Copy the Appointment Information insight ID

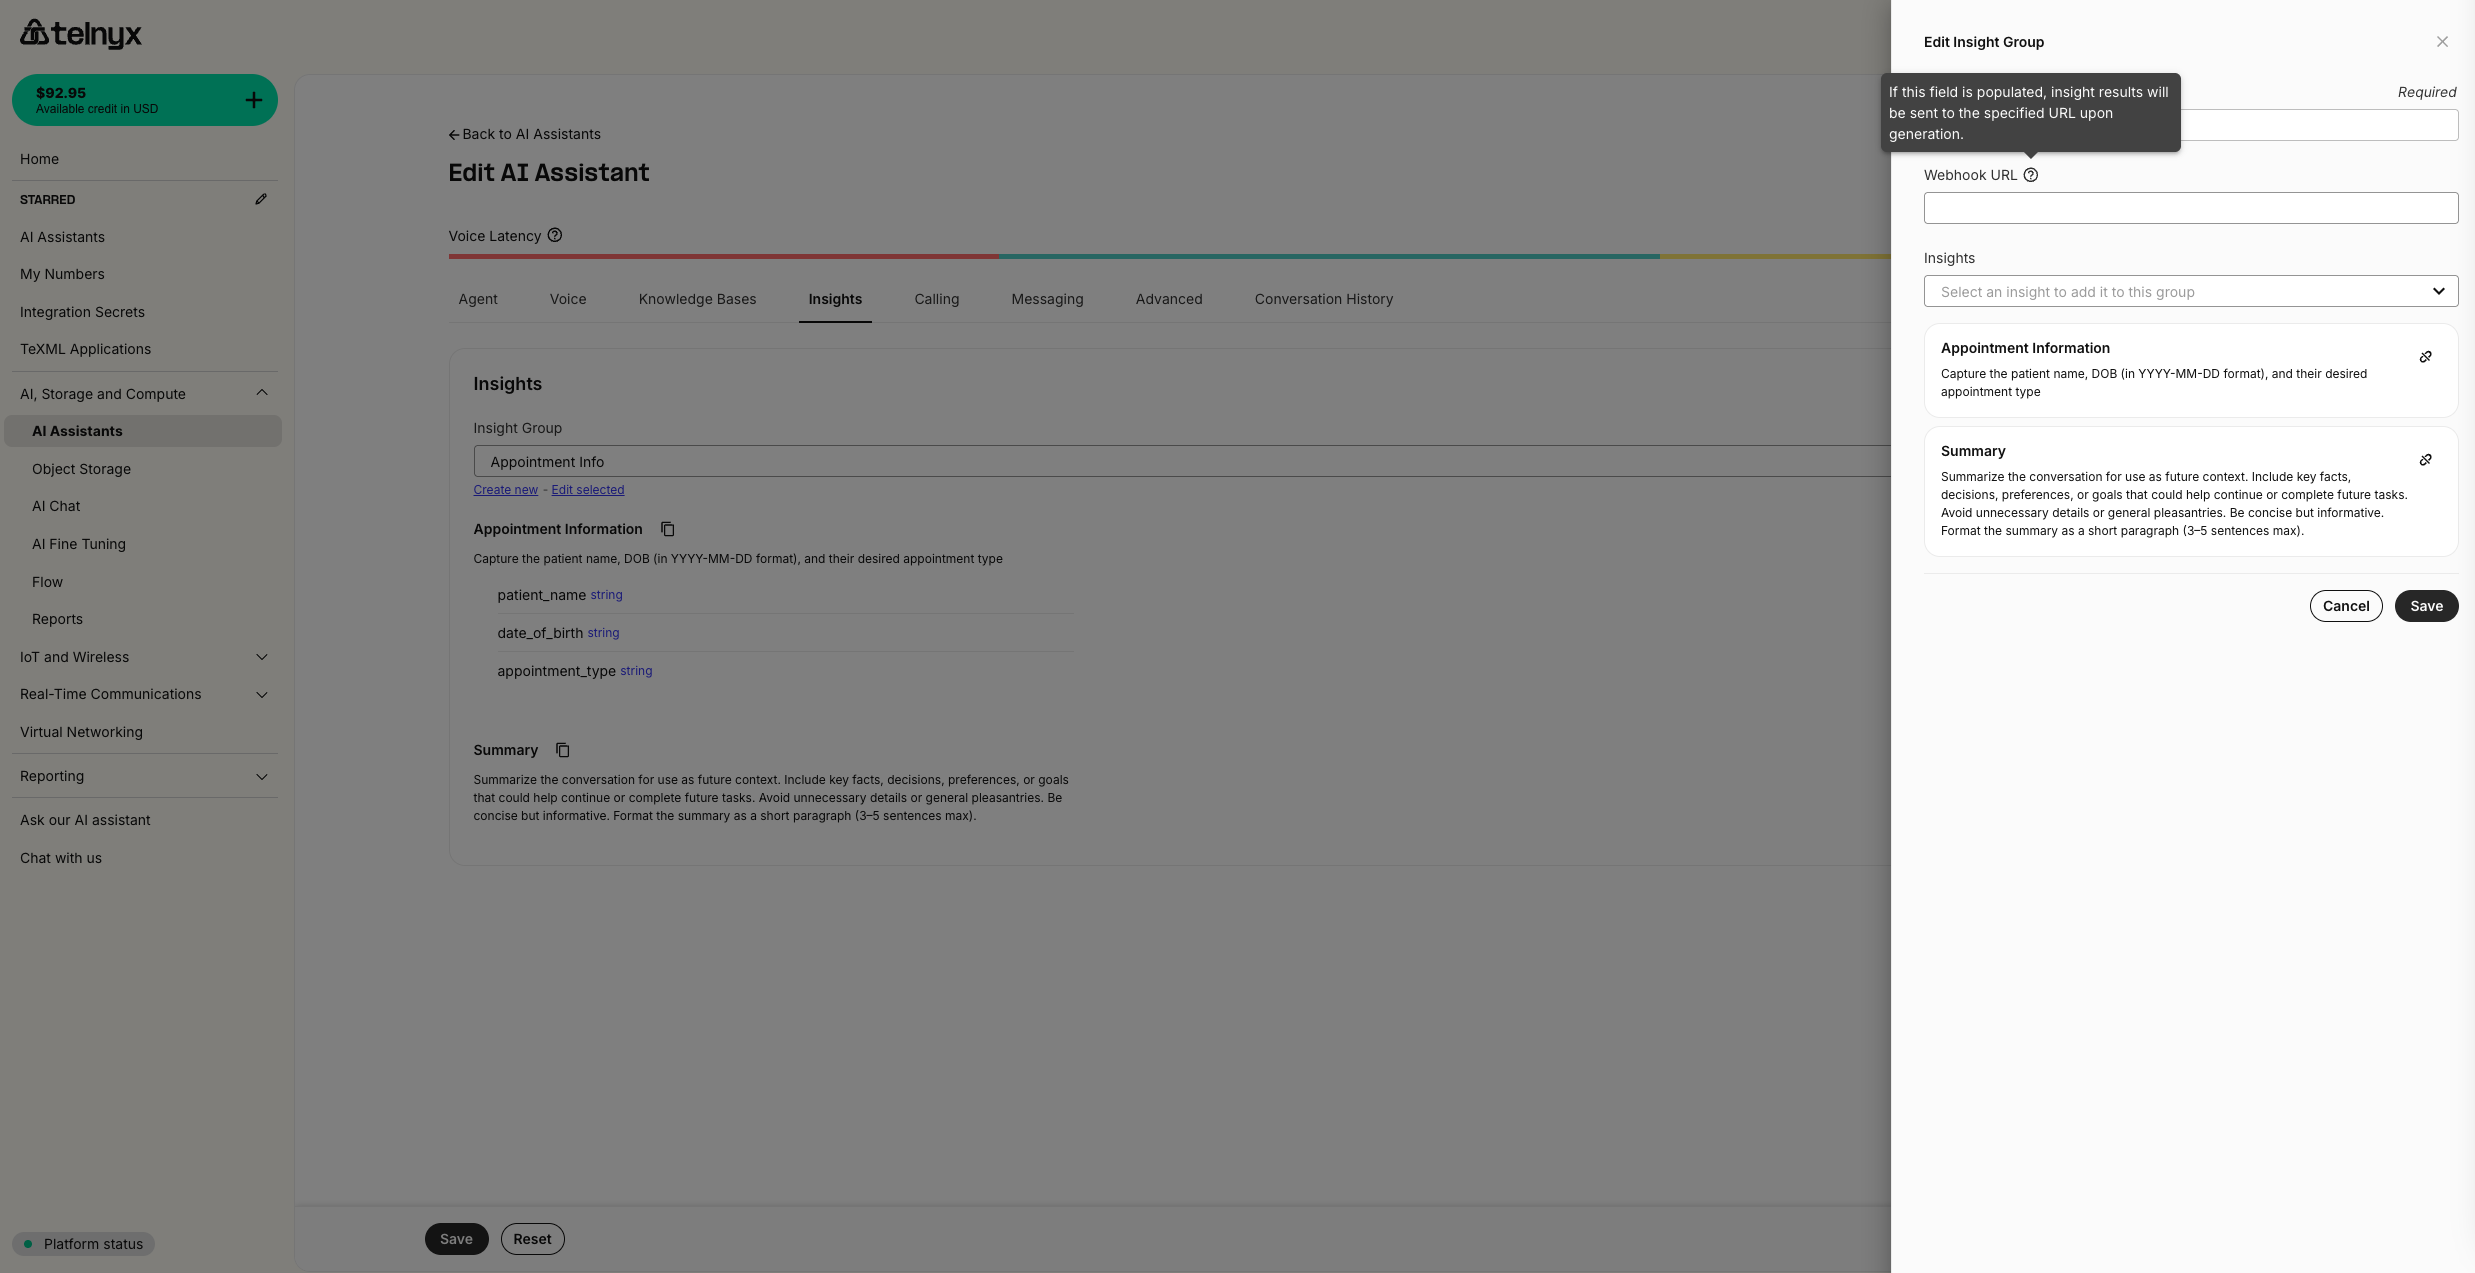click(667, 529)
